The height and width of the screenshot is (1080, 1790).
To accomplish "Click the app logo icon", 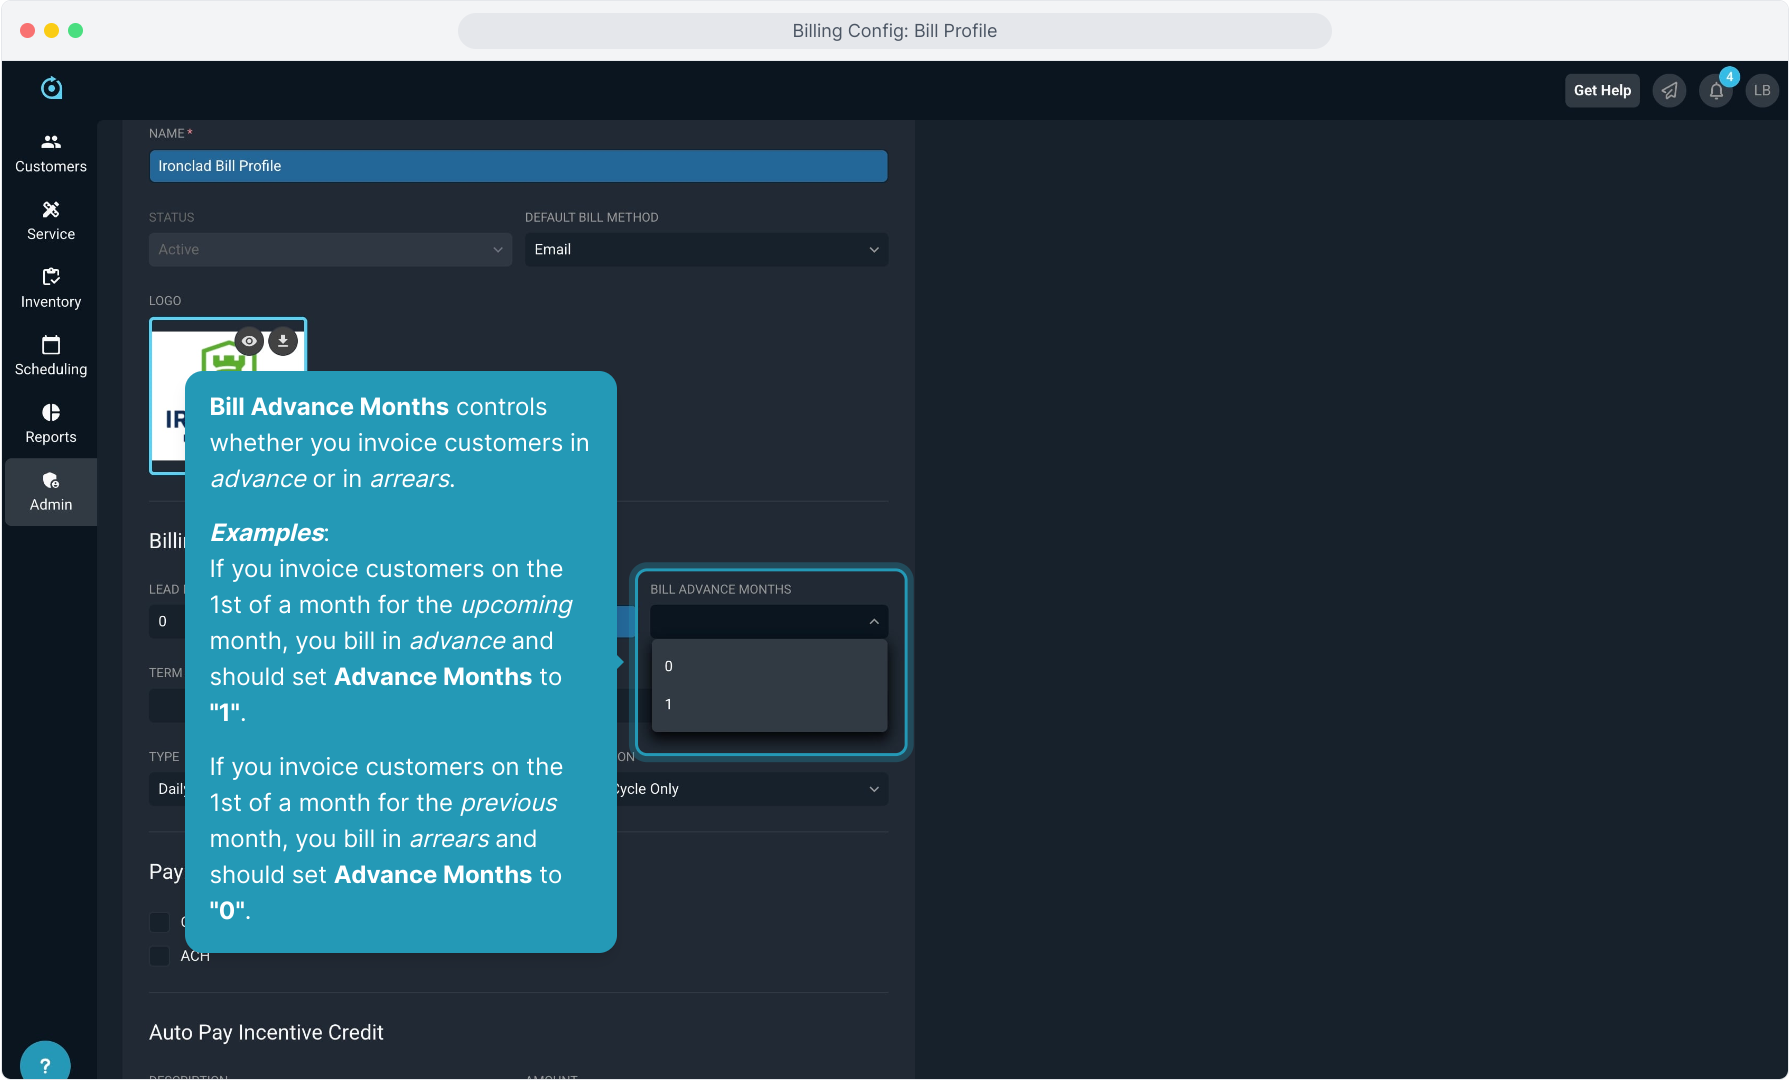I will (52, 89).
